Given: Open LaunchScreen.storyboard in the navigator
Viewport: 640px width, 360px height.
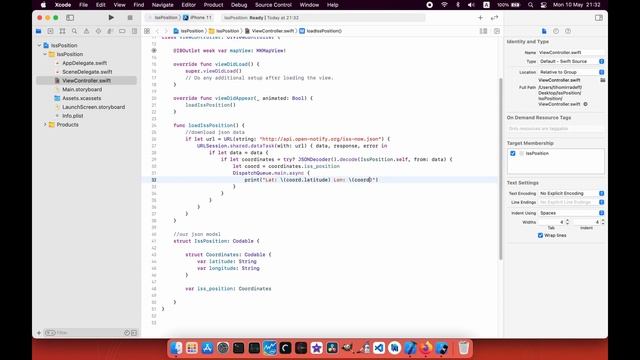Looking at the screenshot, I should point(93,107).
